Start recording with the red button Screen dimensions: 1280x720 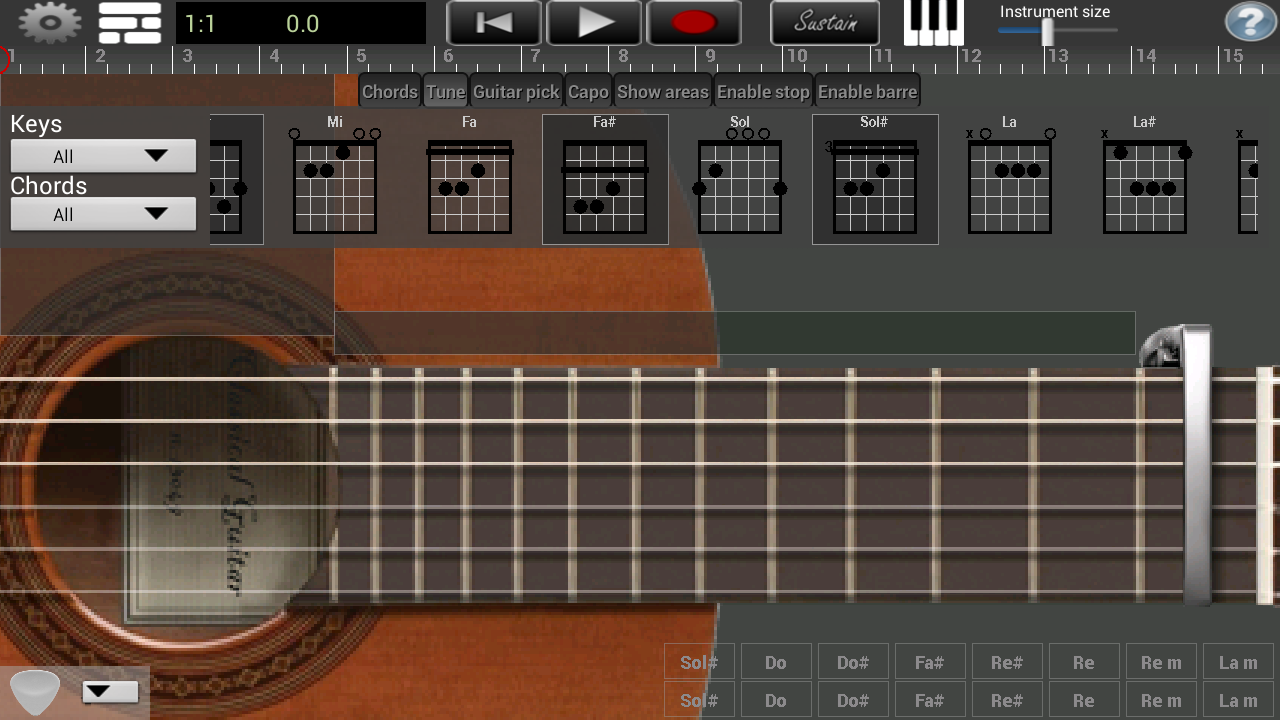694,23
